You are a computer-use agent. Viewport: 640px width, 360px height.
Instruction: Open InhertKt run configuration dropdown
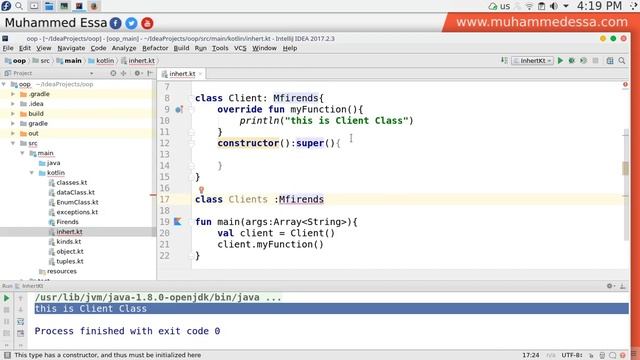(x=533, y=60)
